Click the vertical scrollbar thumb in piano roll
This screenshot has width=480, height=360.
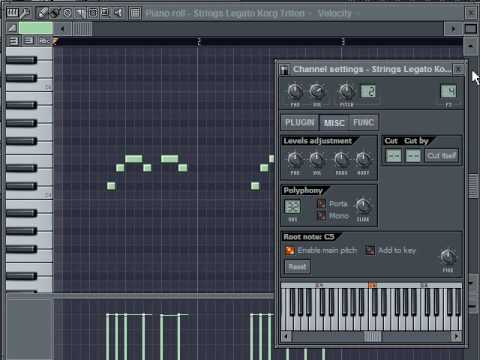(473, 186)
